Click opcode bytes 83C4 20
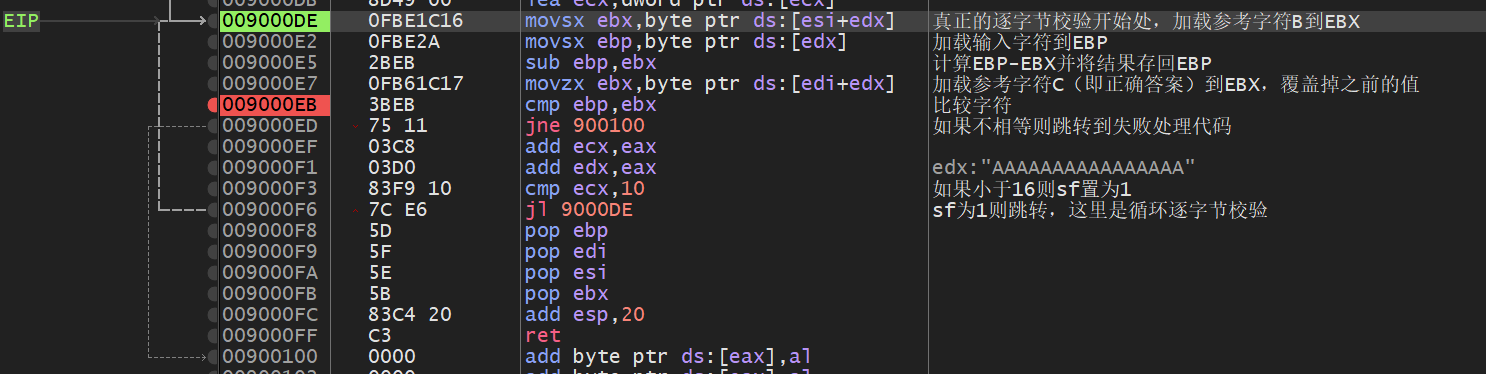The image size is (1486, 374). pyautogui.click(x=410, y=314)
